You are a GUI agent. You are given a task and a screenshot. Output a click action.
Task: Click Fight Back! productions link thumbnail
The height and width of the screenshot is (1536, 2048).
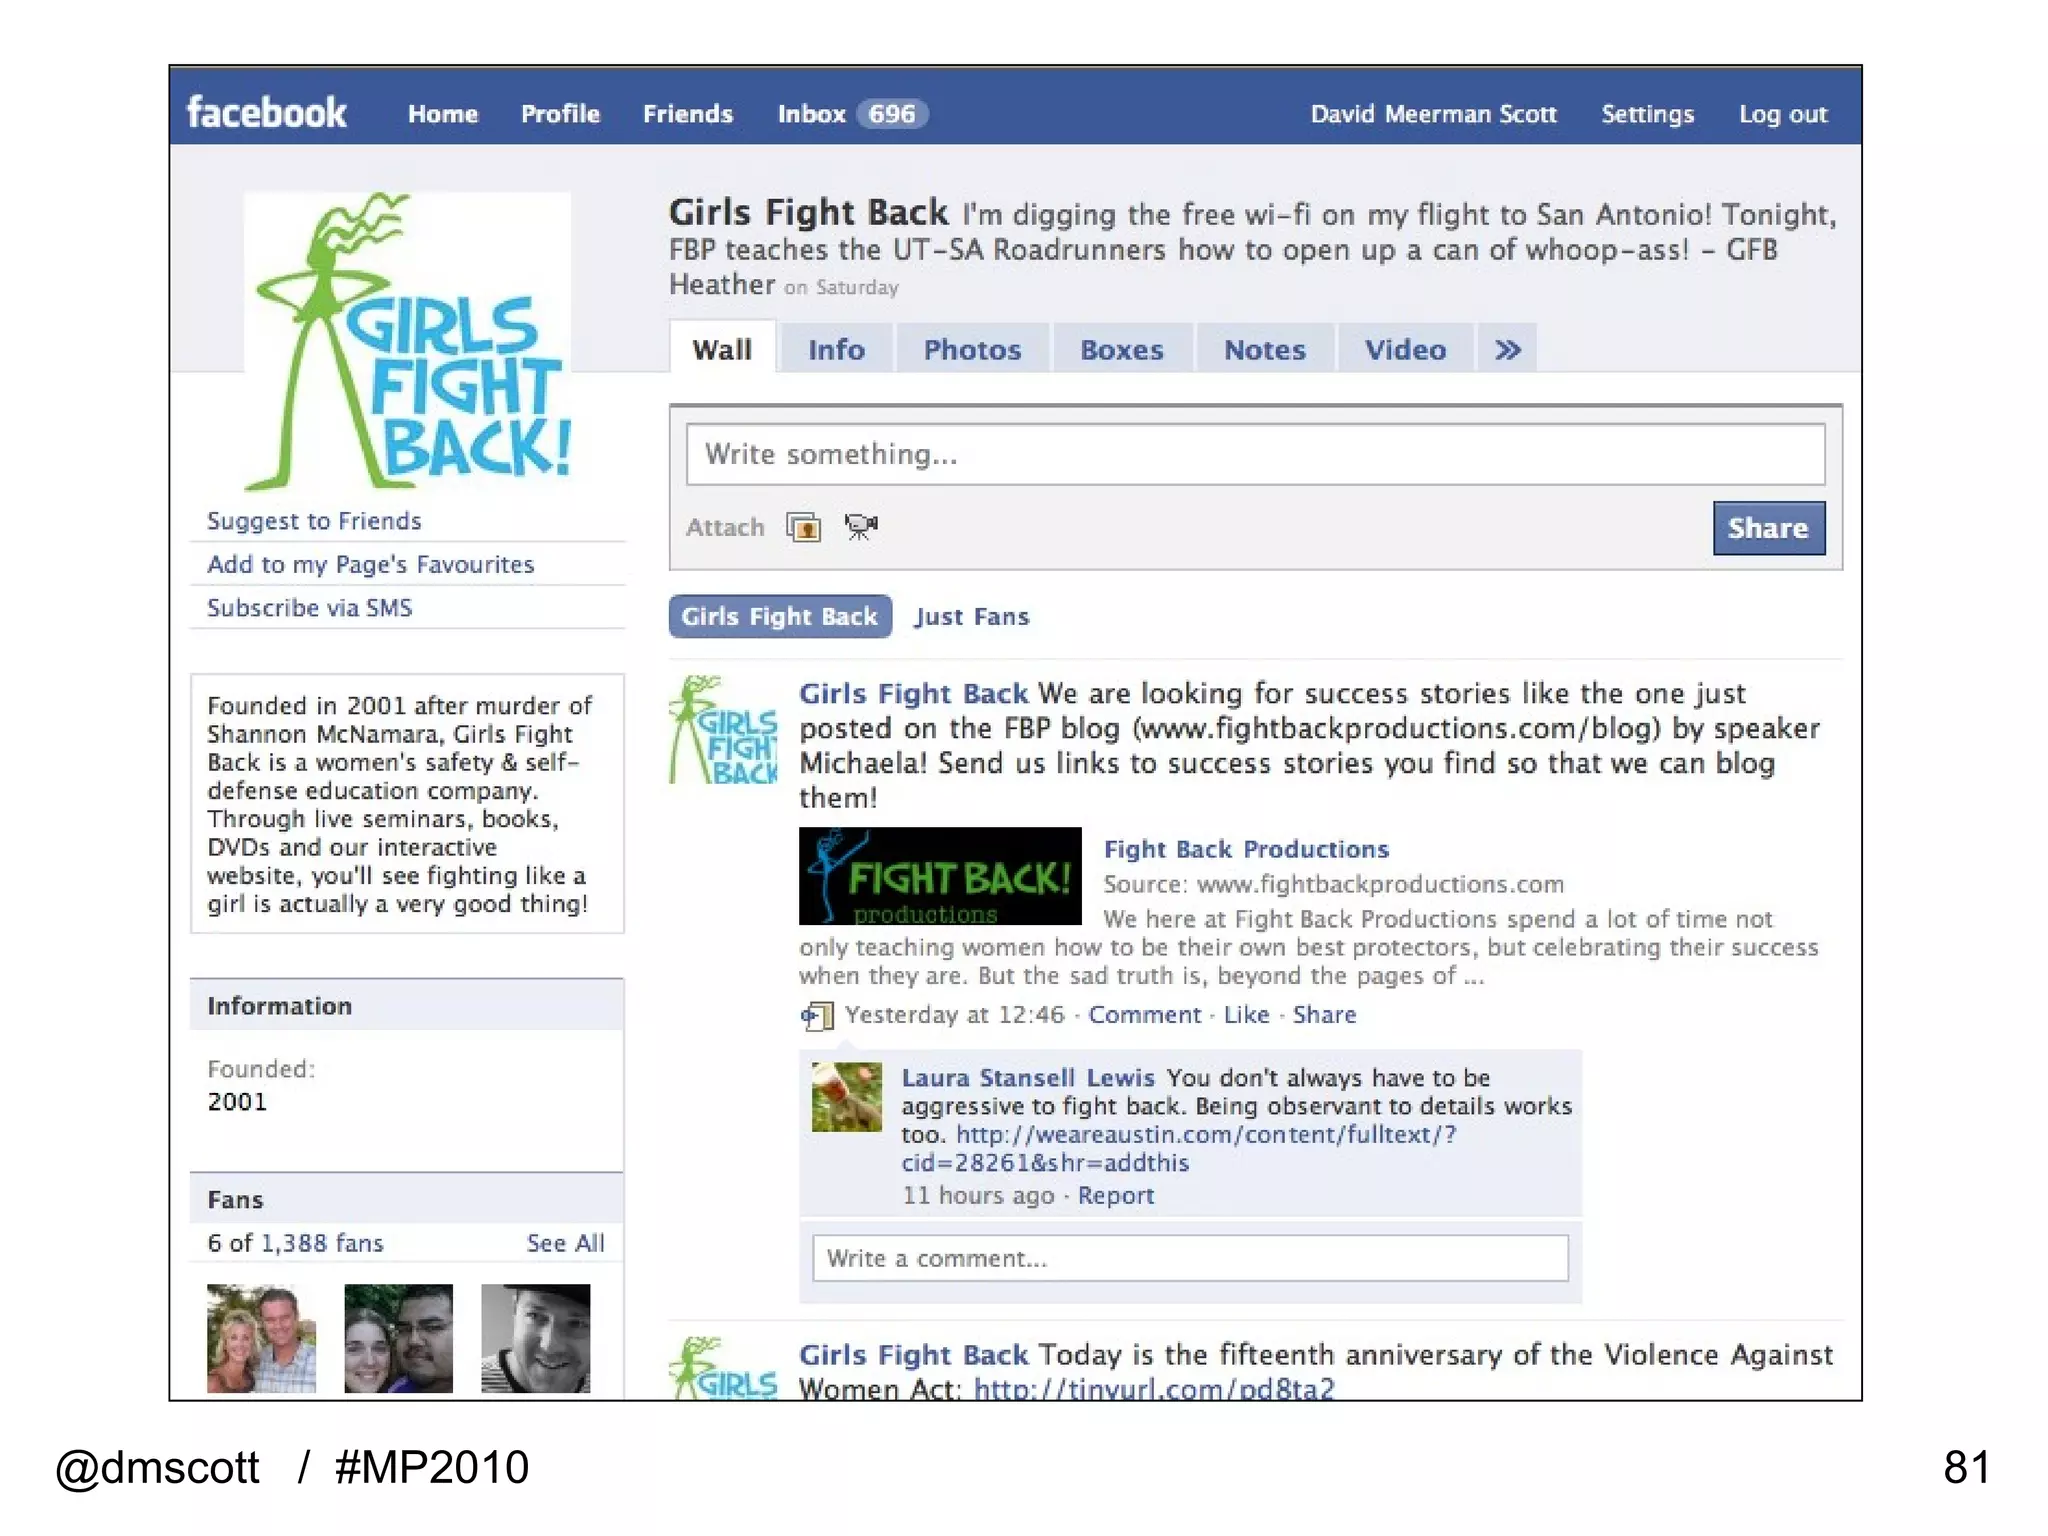click(x=940, y=876)
